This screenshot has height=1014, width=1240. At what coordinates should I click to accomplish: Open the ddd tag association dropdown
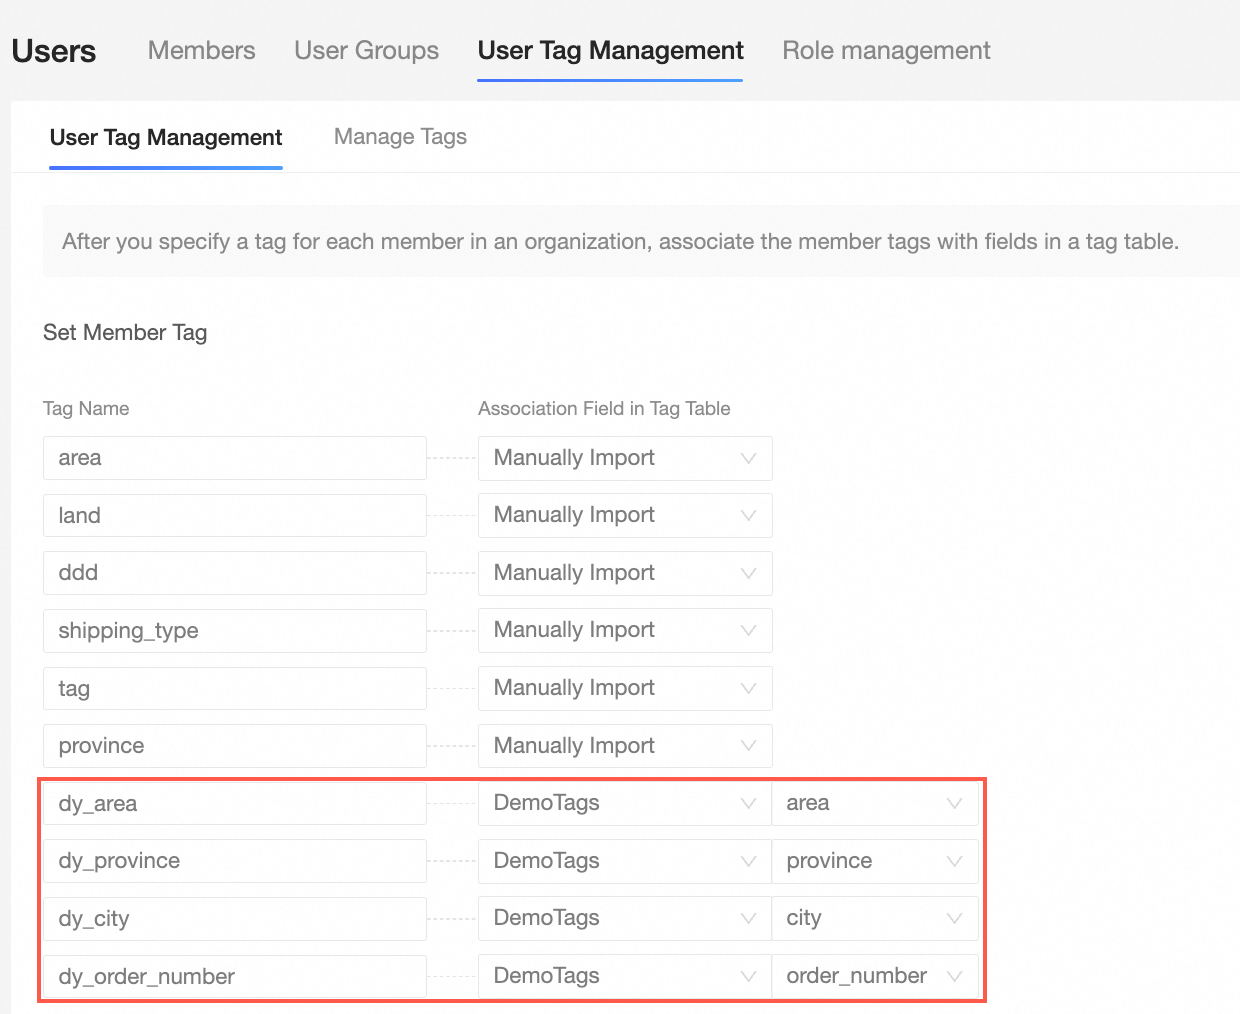tap(625, 573)
